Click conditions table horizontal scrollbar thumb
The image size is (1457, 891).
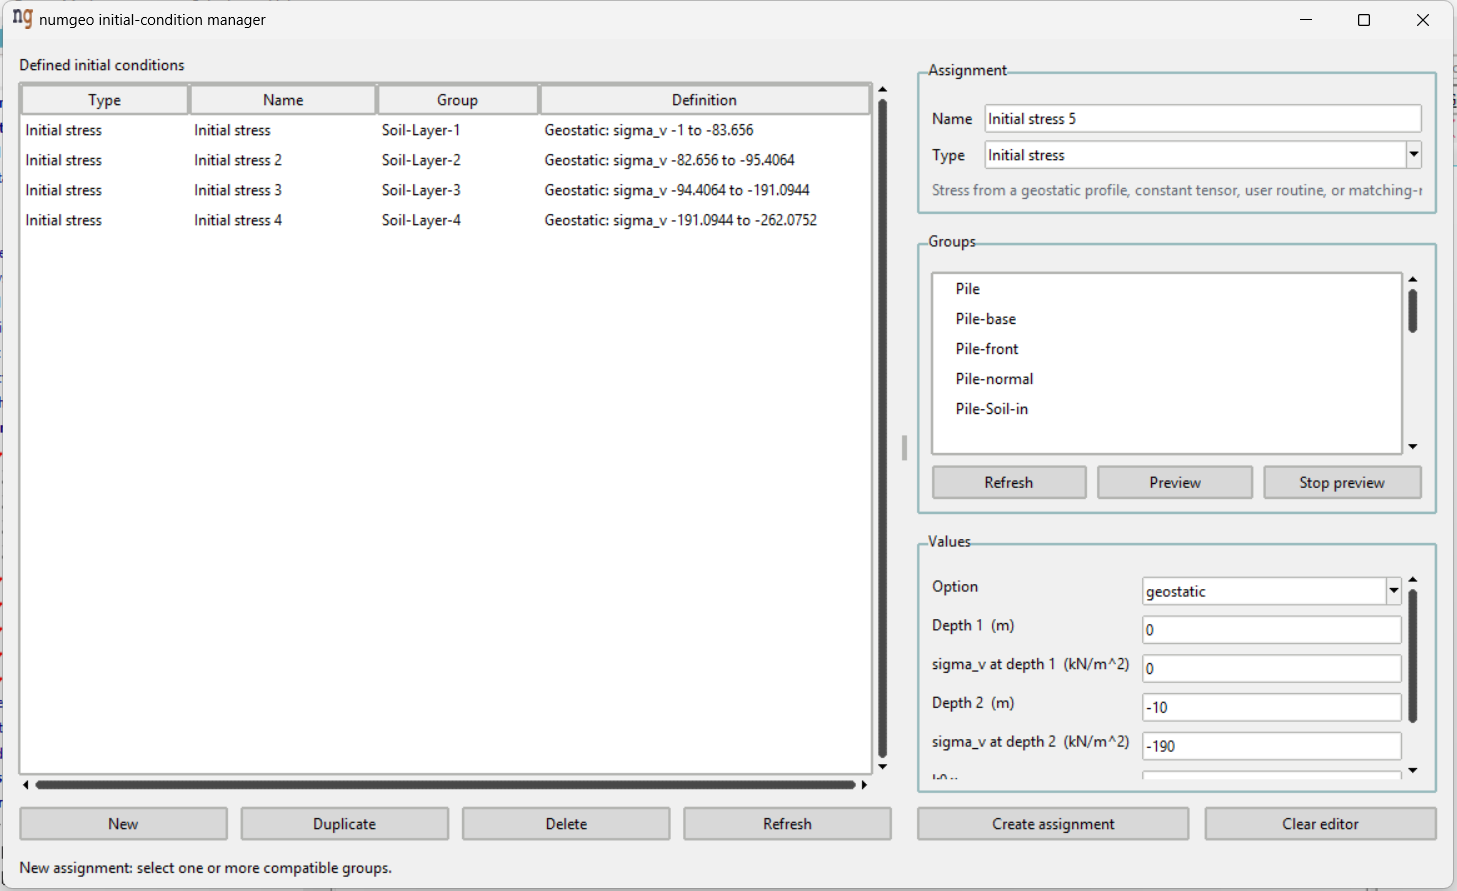[x=445, y=785]
